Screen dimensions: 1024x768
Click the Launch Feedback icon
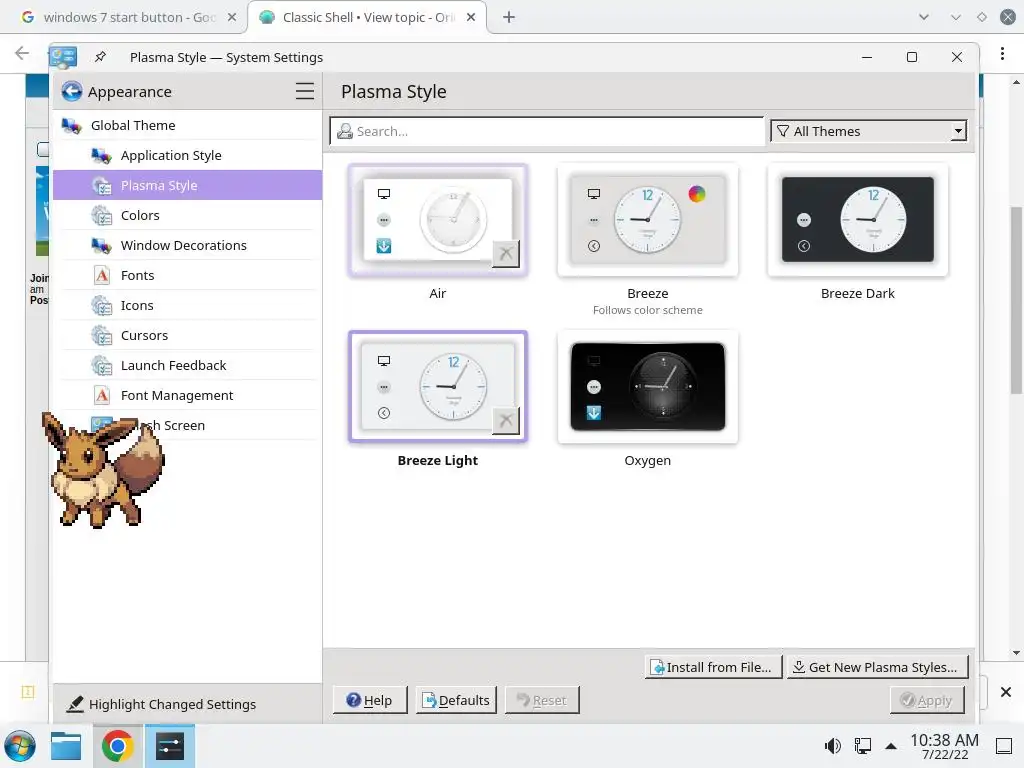[101, 366]
